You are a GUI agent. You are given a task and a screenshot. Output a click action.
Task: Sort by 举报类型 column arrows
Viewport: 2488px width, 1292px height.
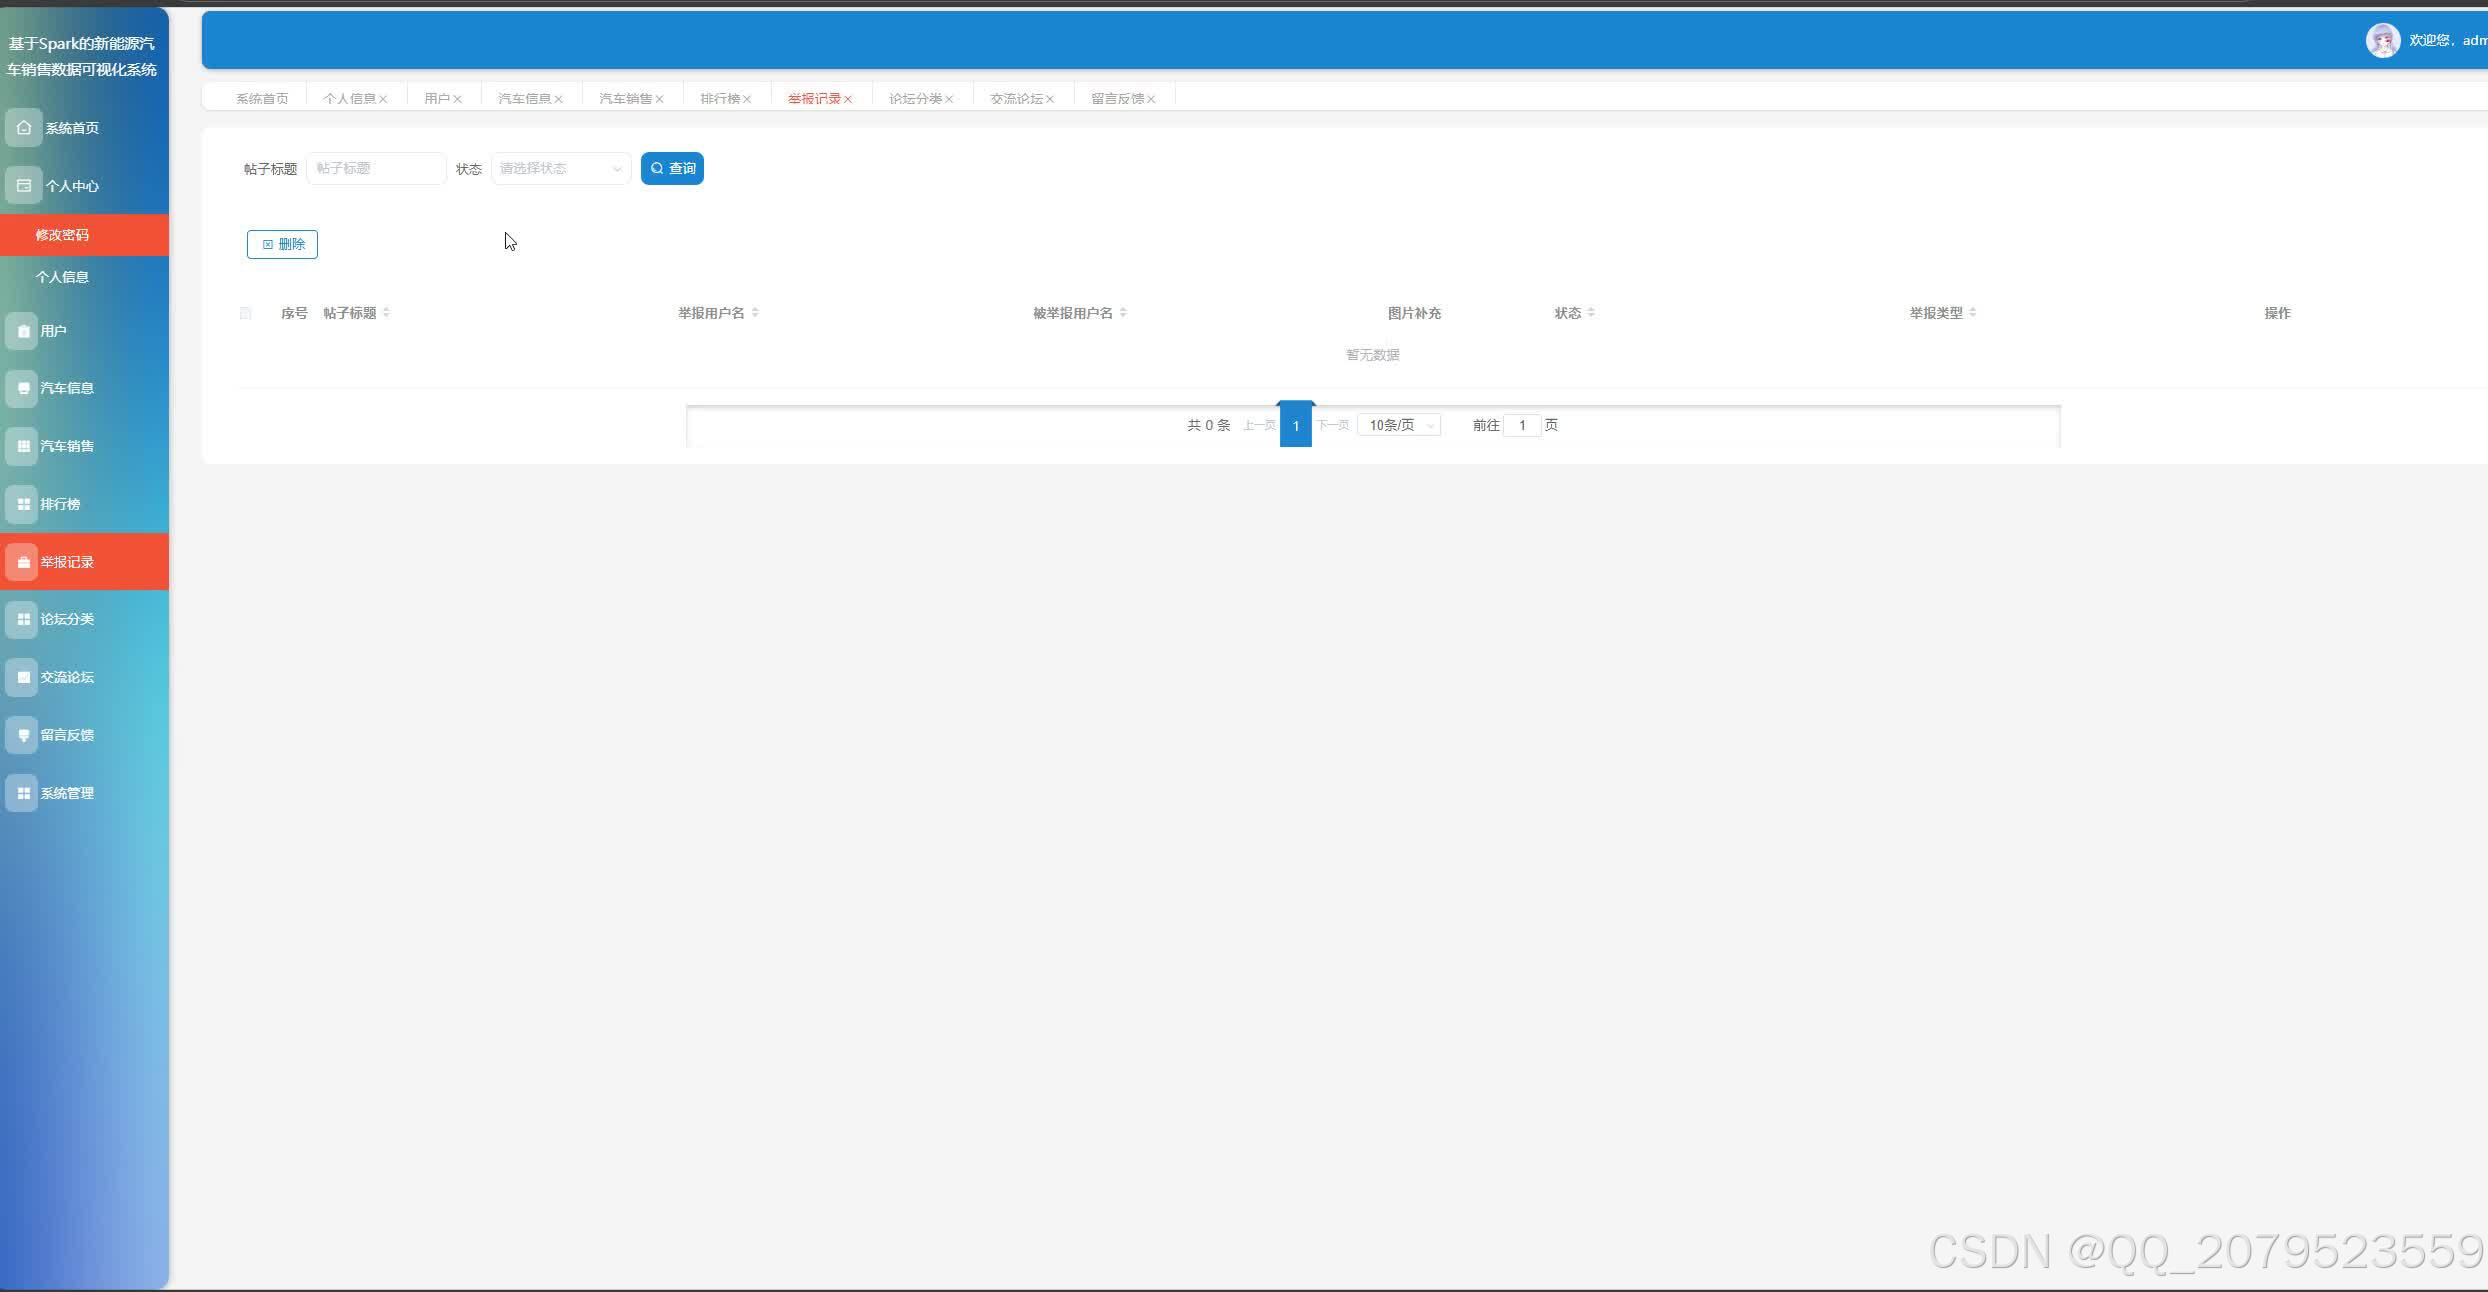1972,313
